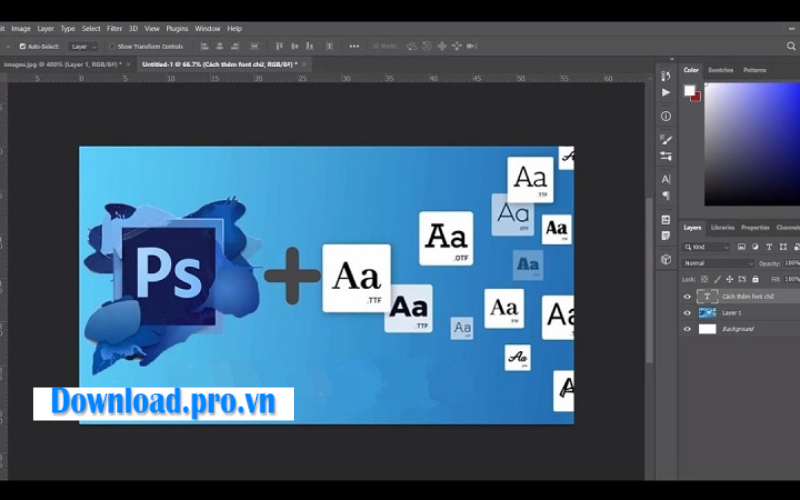Toggle lock image pixels brush icon
Screen dimensions: 800x500
[x=717, y=279]
